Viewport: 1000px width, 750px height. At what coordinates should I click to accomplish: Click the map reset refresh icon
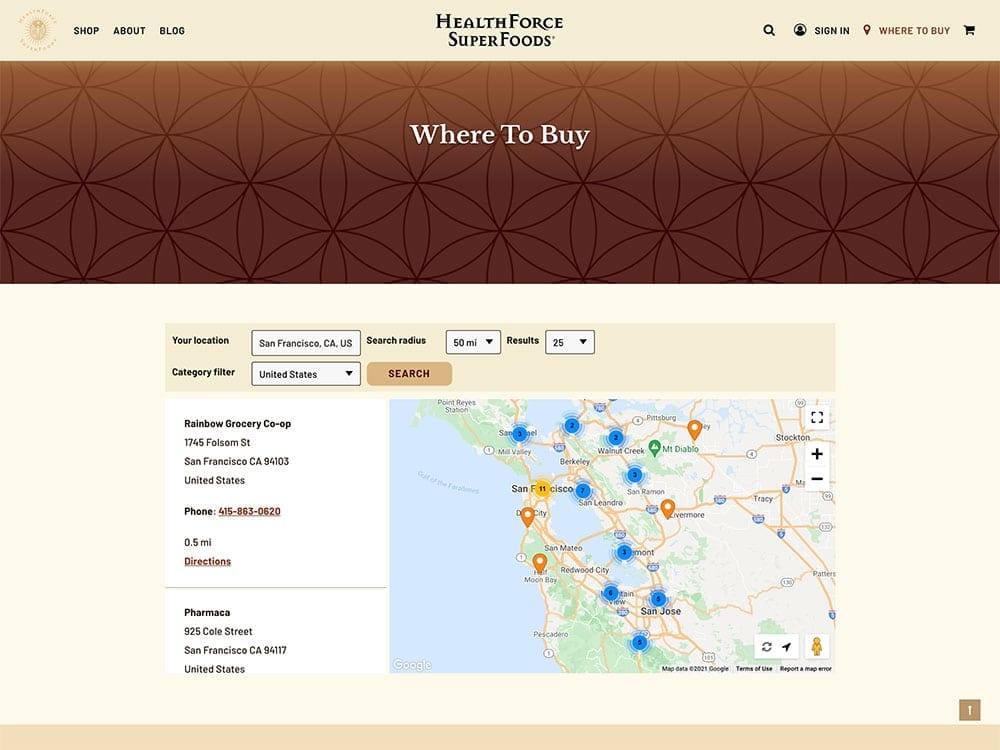[x=767, y=647]
